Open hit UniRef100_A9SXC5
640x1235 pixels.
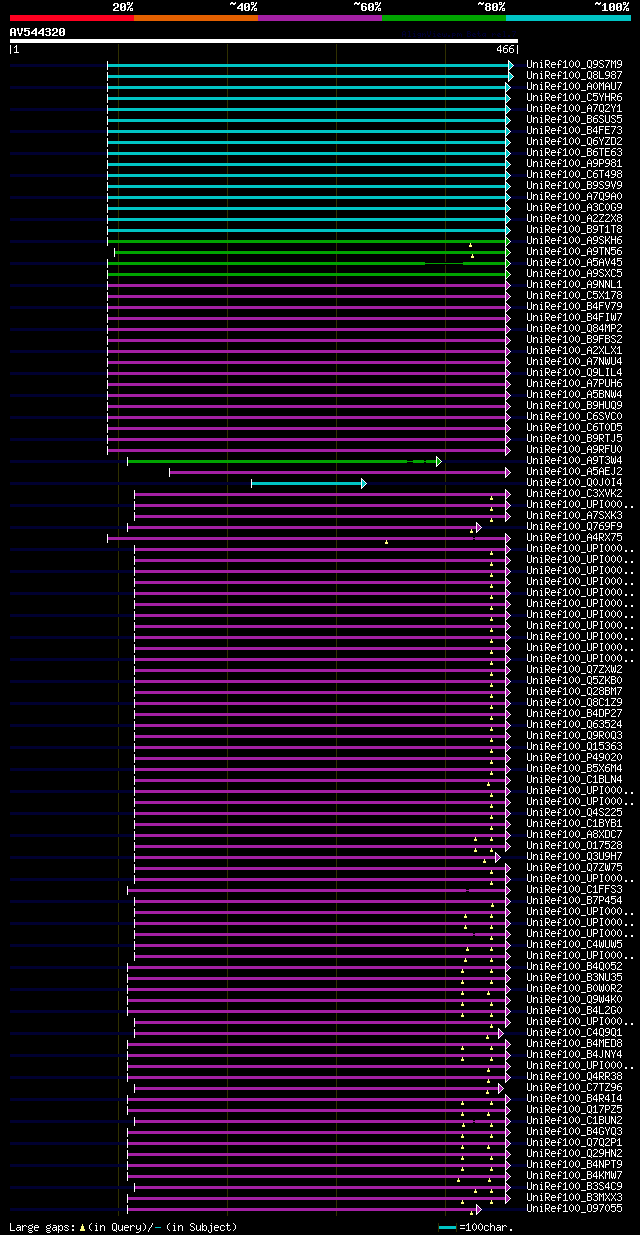[574, 273]
